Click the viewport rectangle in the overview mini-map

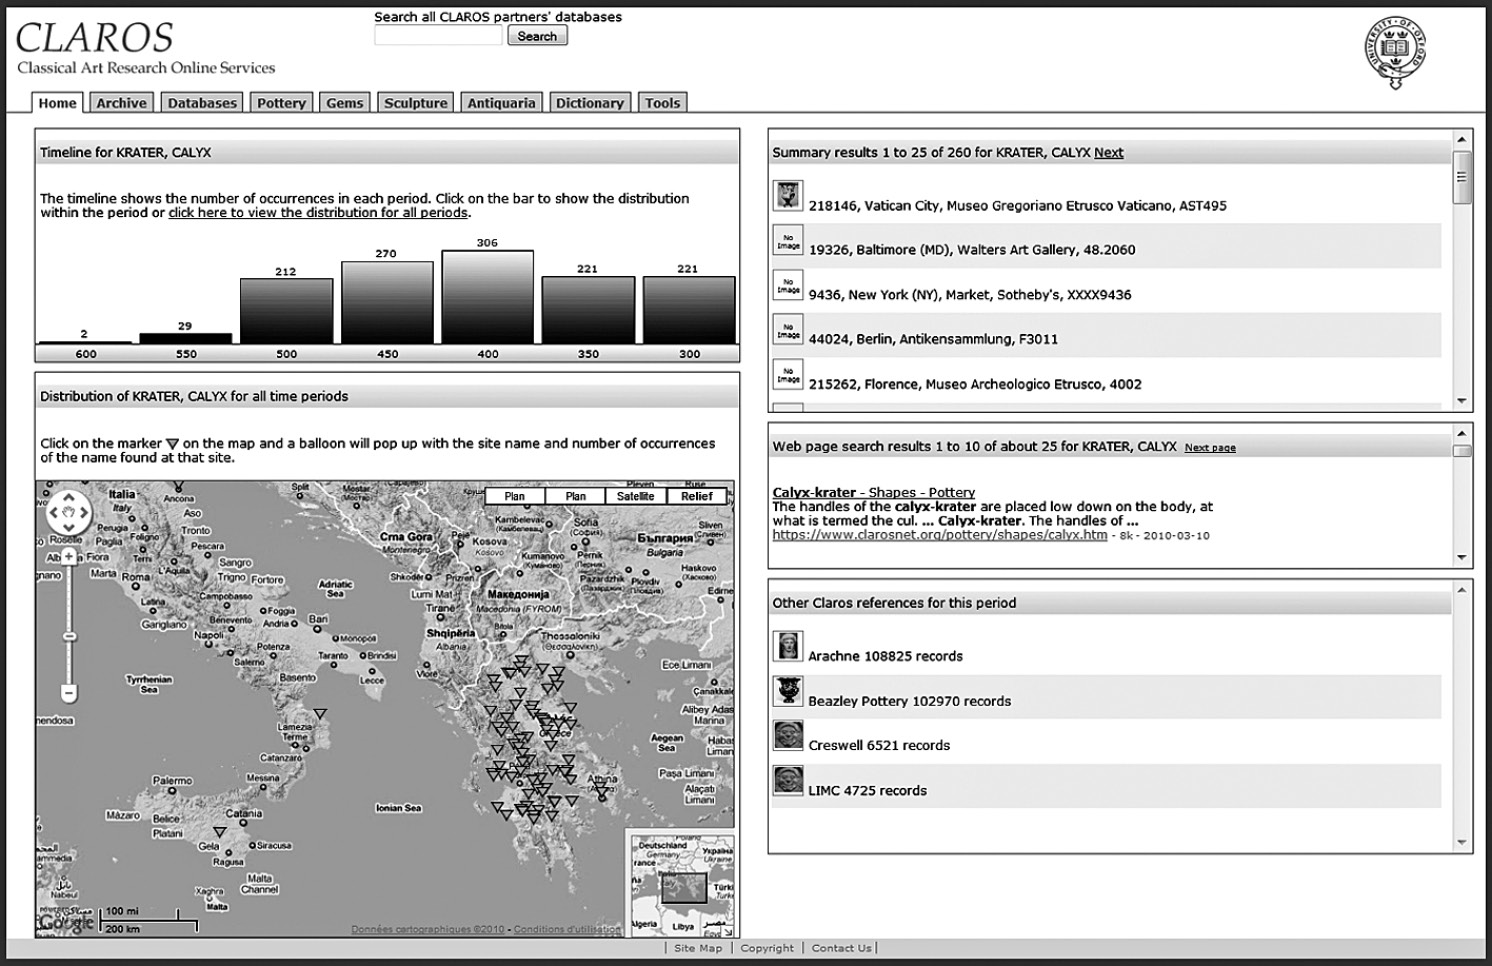click(x=684, y=888)
